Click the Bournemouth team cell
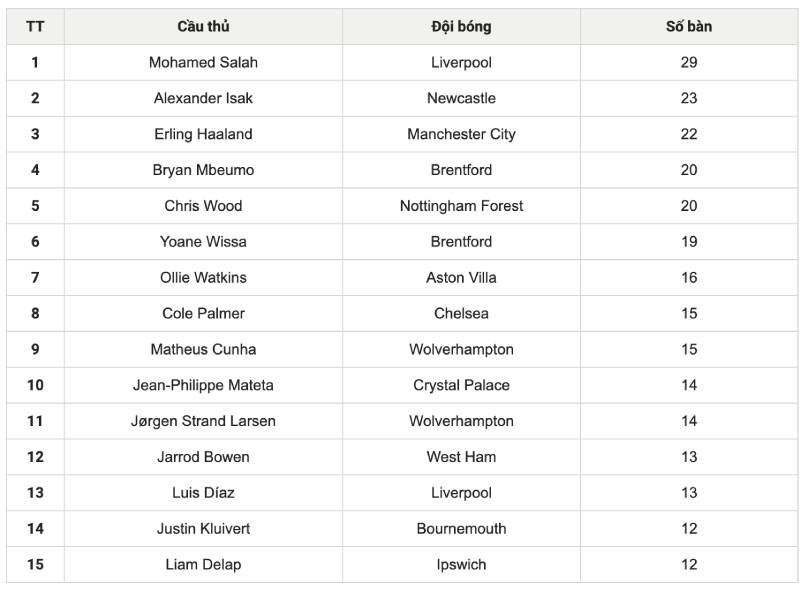 tap(461, 529)
